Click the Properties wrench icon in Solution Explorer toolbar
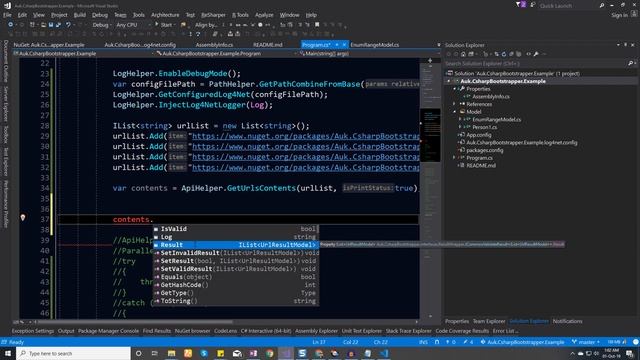Image resolution: width=640 pixels, height=360 pixels. point(536,54)
